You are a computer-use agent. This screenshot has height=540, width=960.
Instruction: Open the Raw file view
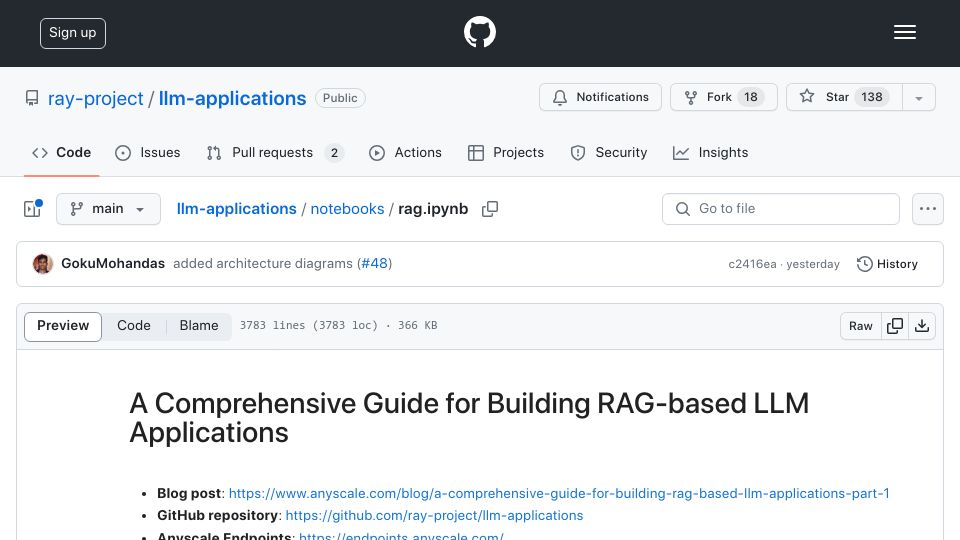(860, 326)
